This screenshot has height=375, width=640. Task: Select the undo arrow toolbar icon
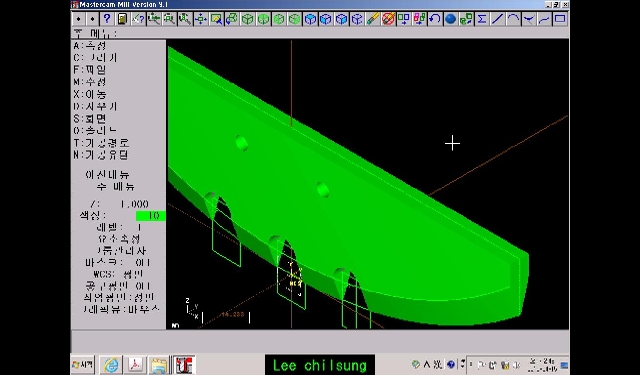(x=435, y=19)
